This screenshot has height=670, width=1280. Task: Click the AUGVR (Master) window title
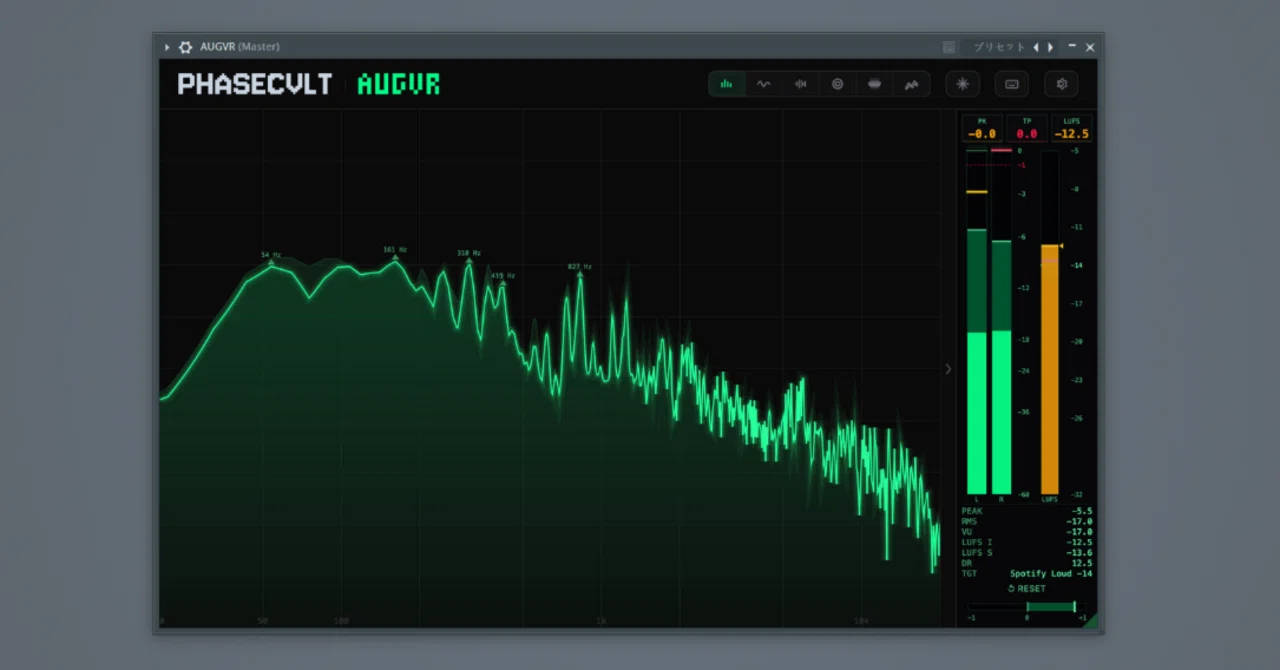[x=240, y=47]
